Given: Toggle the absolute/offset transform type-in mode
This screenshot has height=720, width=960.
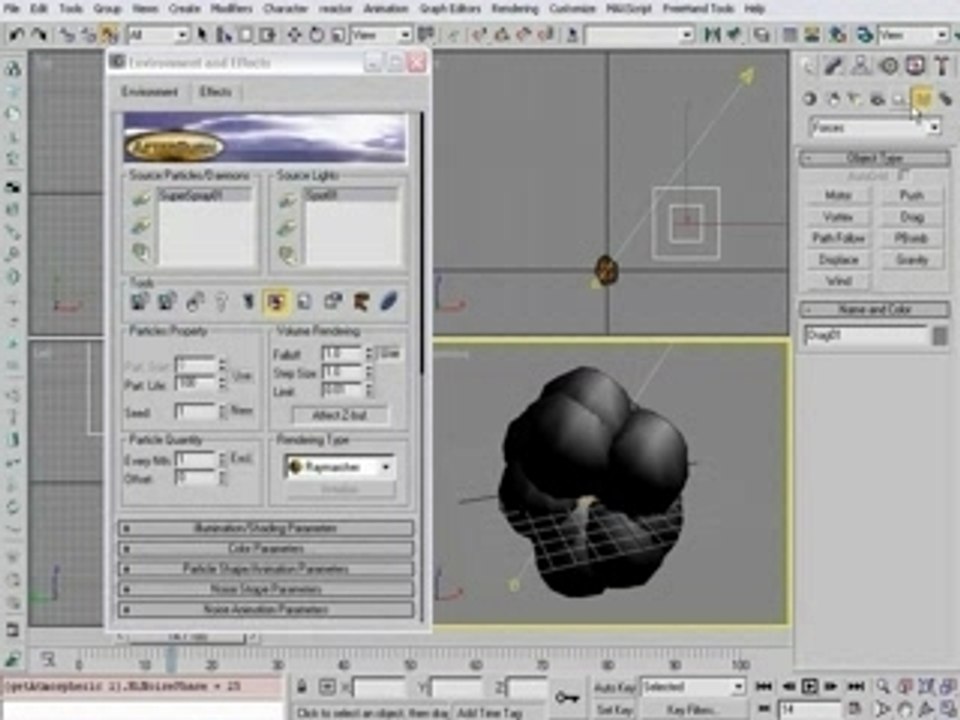Looking at the screenshot, I should [327, 687].
